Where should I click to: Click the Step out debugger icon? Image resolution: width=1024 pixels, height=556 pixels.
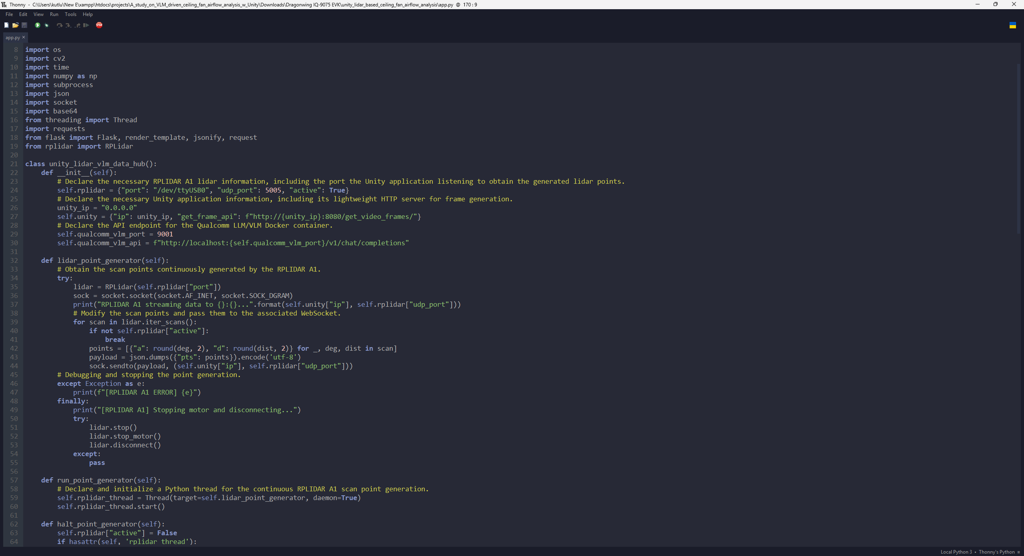[x=77, y=25]
